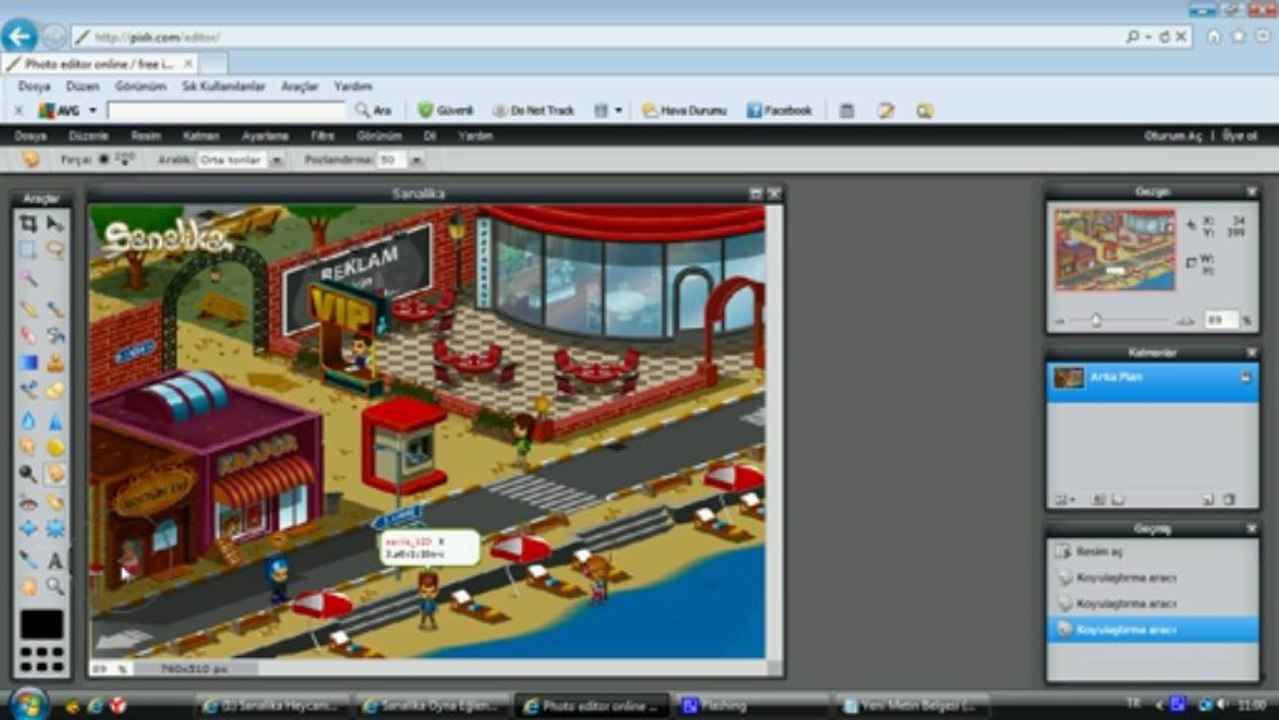
Task: Select the Arka Plan layer thumbnail
Action: [x=1069, y=378]
